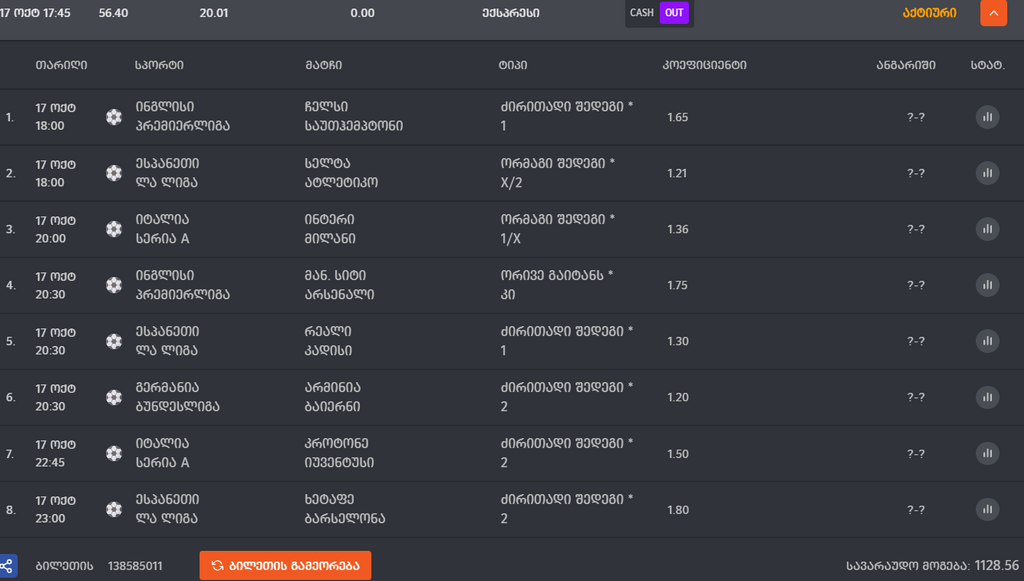This screenshot has width=1024, height=581.
Task: Click odds value 1.20
Action: (x=677, y=398)
